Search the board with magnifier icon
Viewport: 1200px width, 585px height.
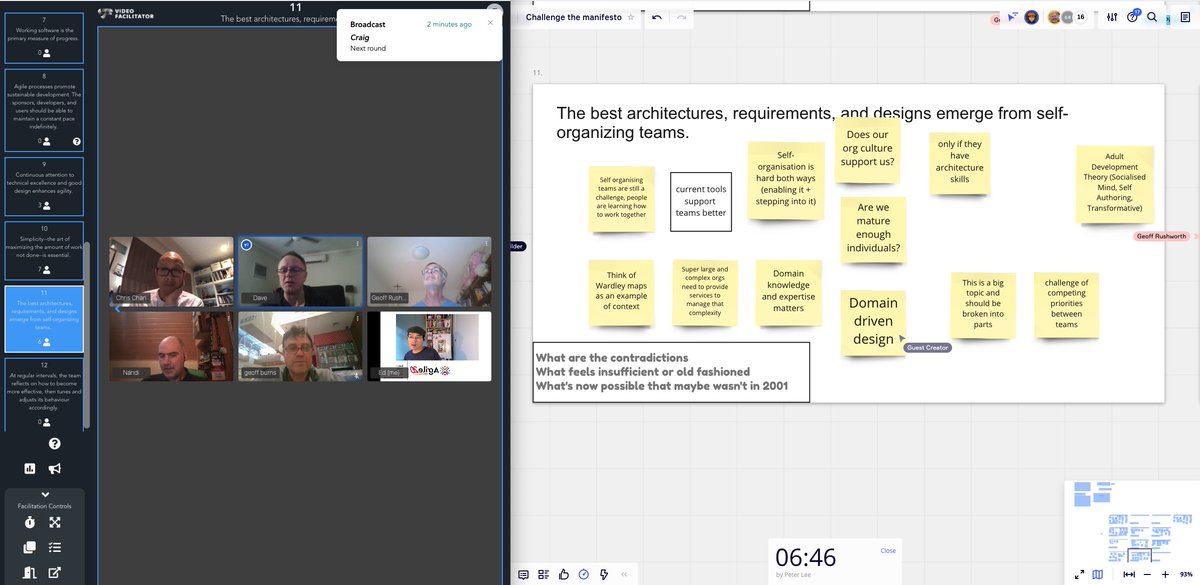point(1152,17)
